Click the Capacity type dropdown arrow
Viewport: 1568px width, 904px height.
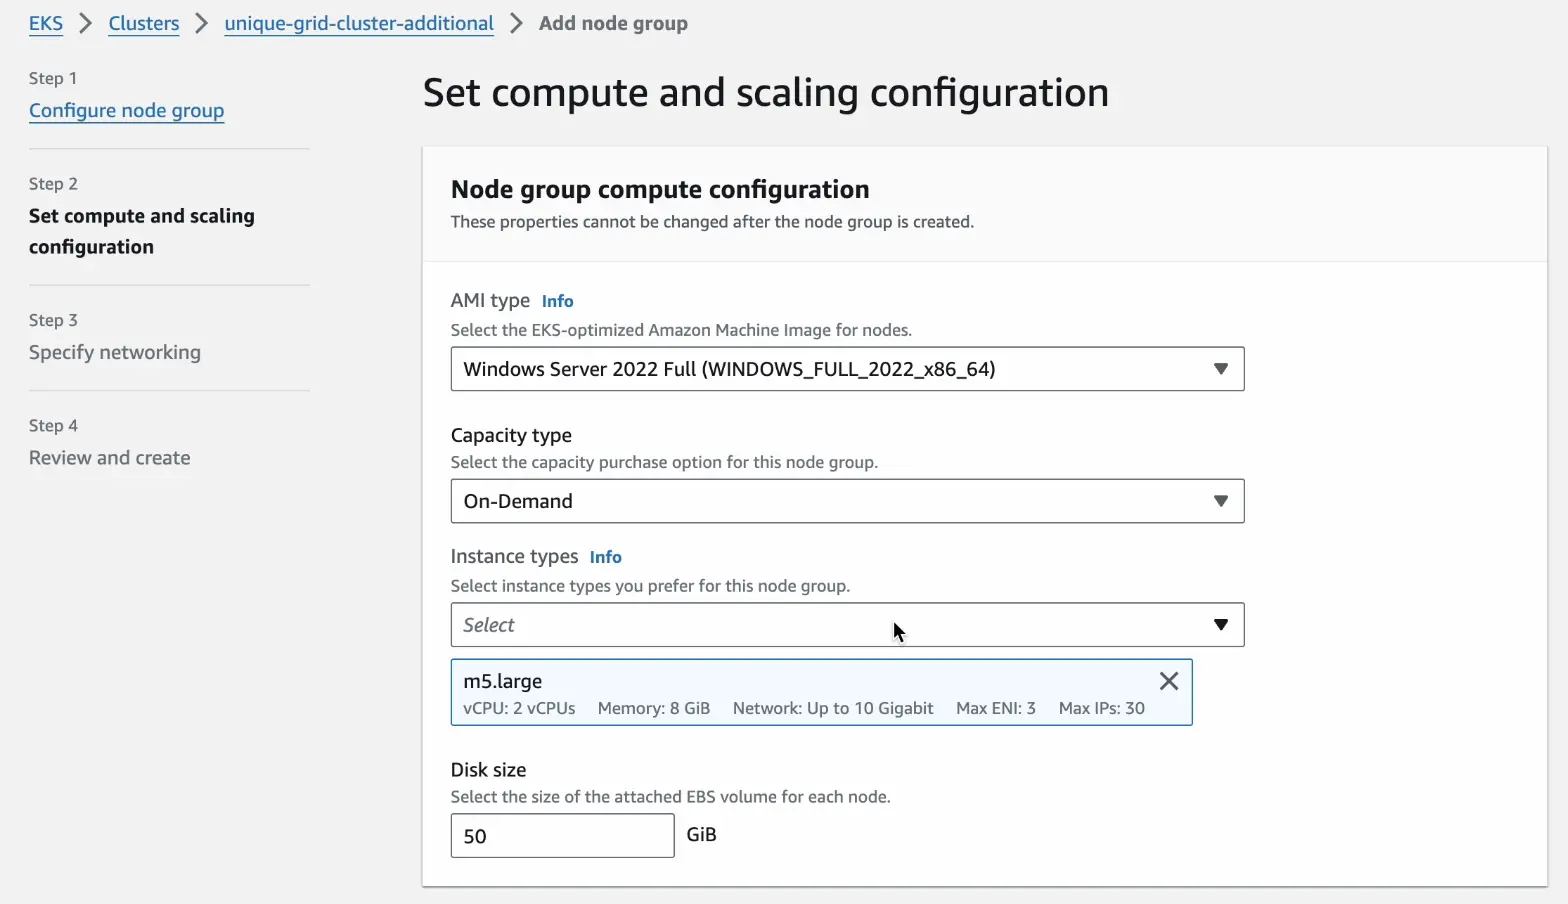click(1220, 501)
